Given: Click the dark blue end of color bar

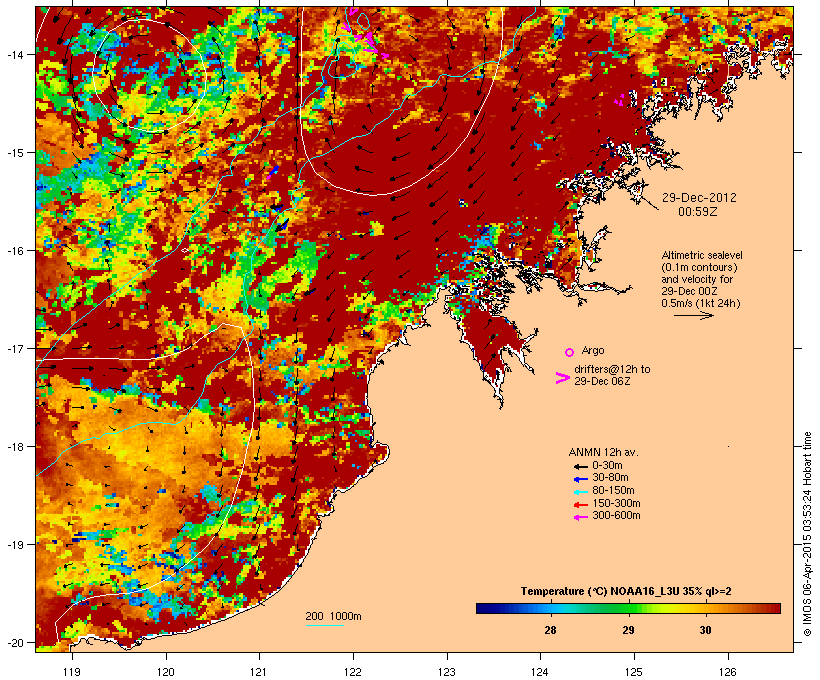Looking at the screenshot, I should pyautogui.click(x=483, y=608).
